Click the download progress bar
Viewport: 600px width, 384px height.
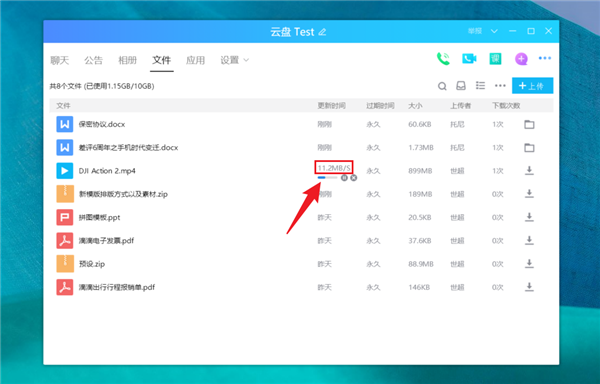click(328, 177)
